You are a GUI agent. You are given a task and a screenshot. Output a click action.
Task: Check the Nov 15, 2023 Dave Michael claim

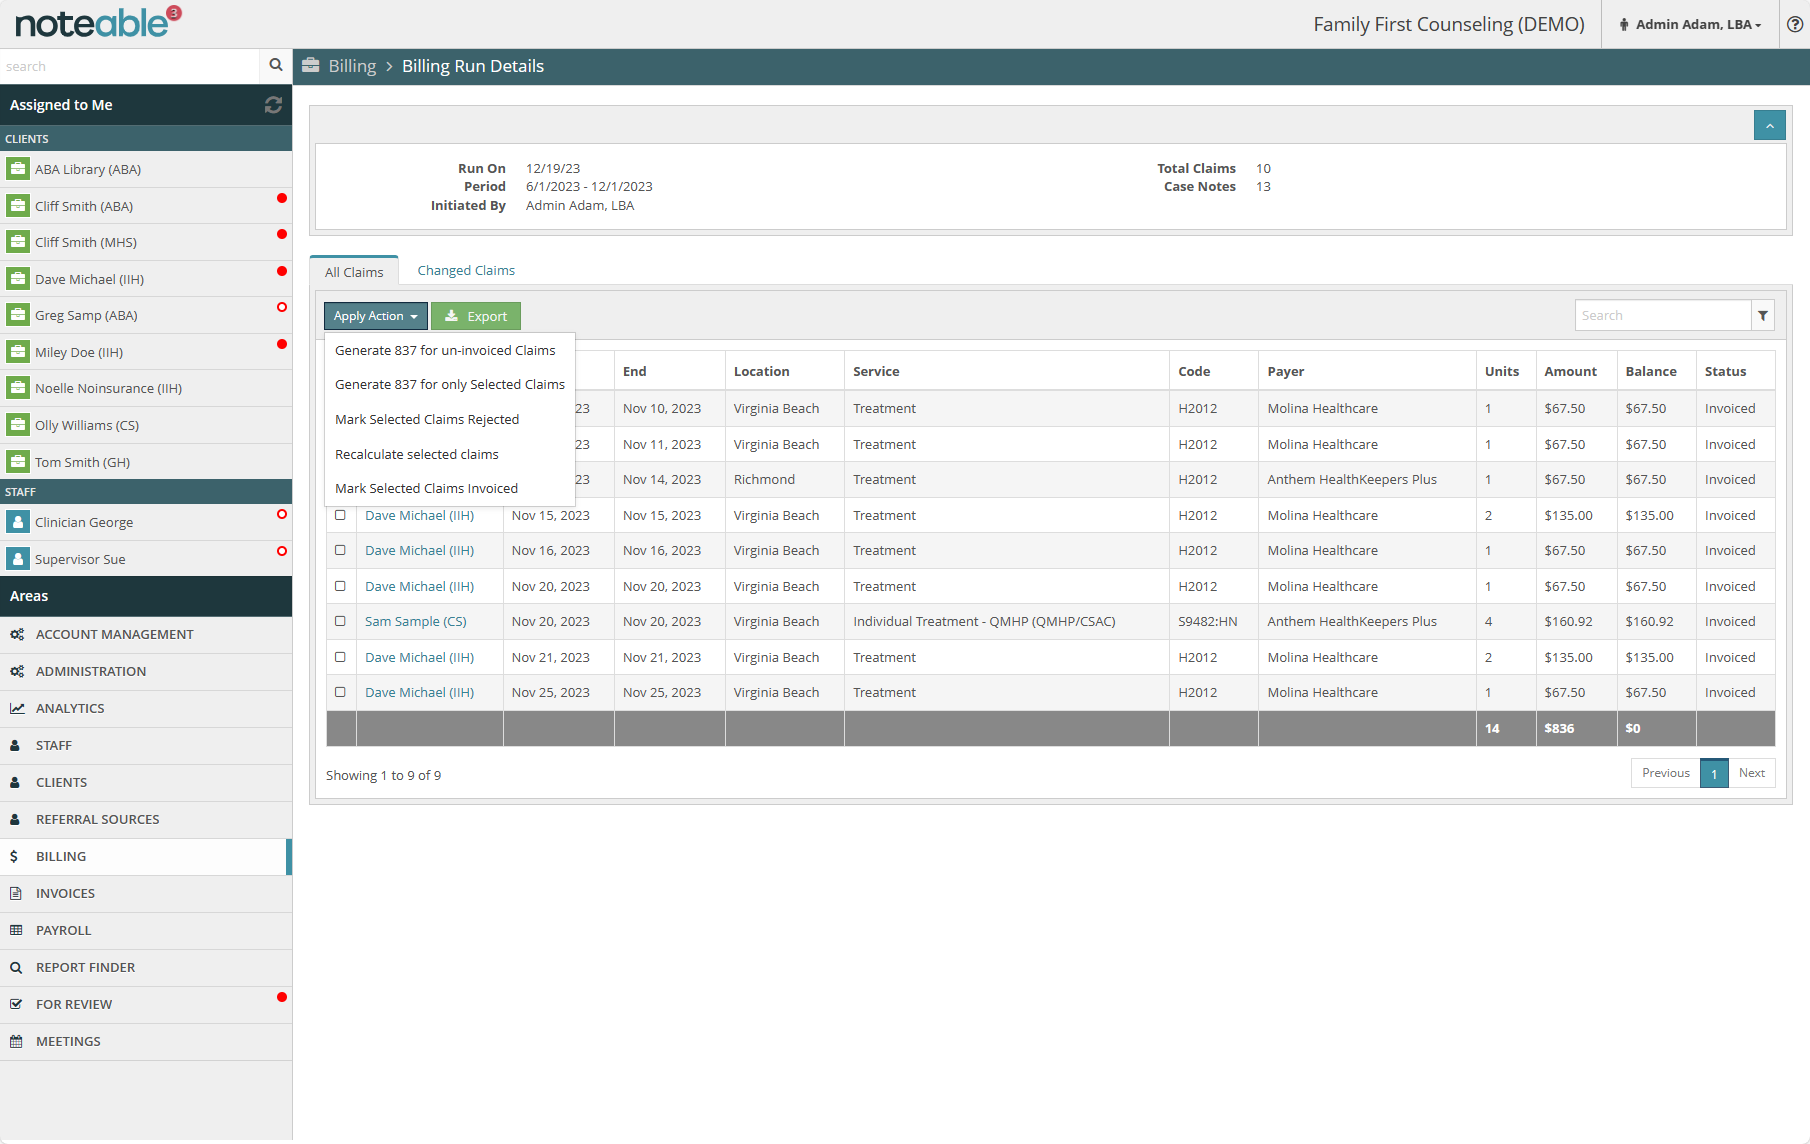pos(340,515)
